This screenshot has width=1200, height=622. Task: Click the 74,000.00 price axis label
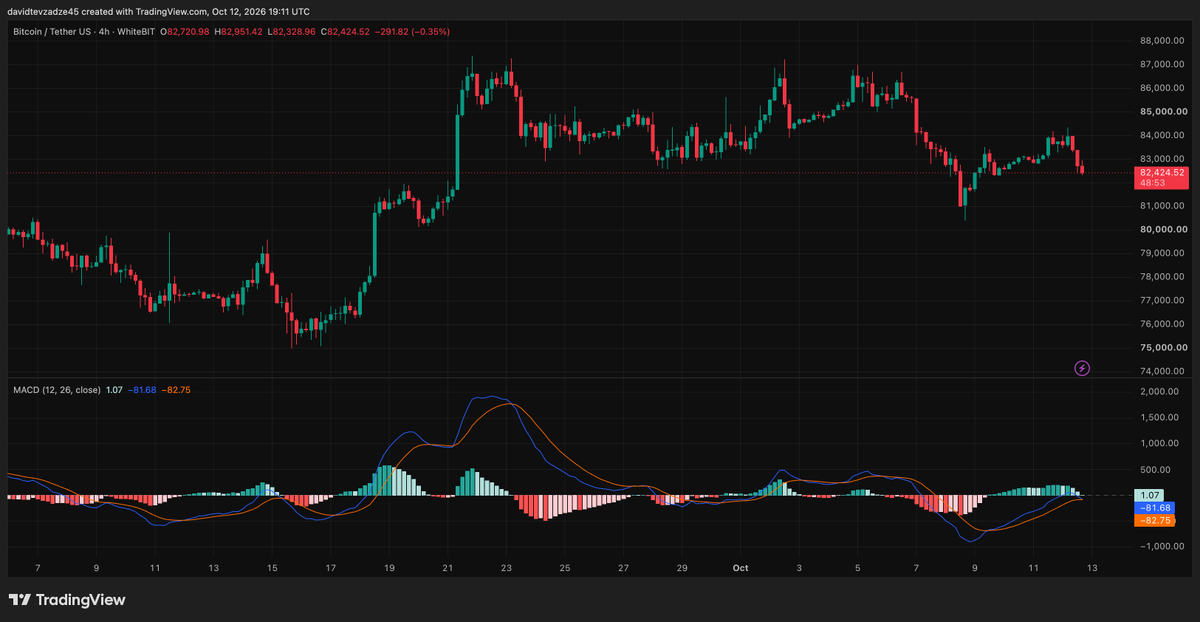(x=1162, y=371)
